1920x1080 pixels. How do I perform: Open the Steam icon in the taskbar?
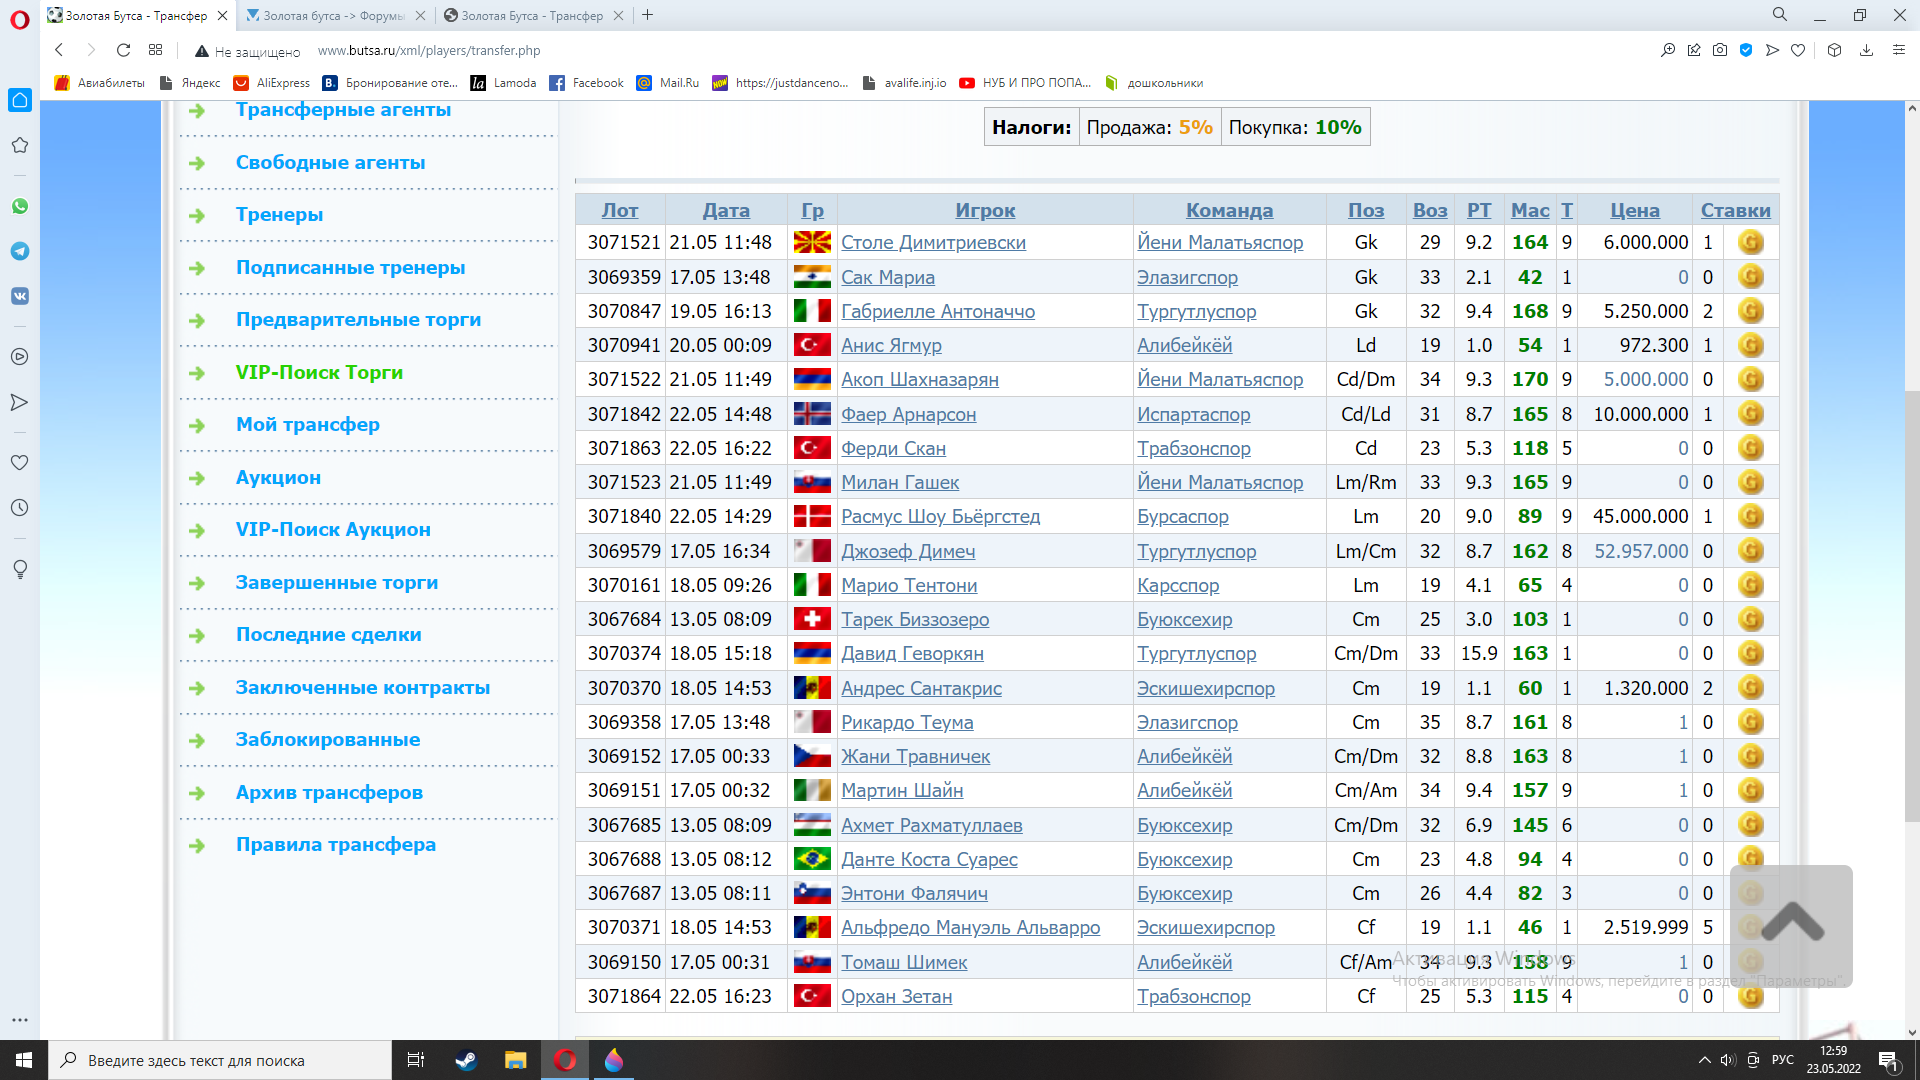tap(466, 1060)
